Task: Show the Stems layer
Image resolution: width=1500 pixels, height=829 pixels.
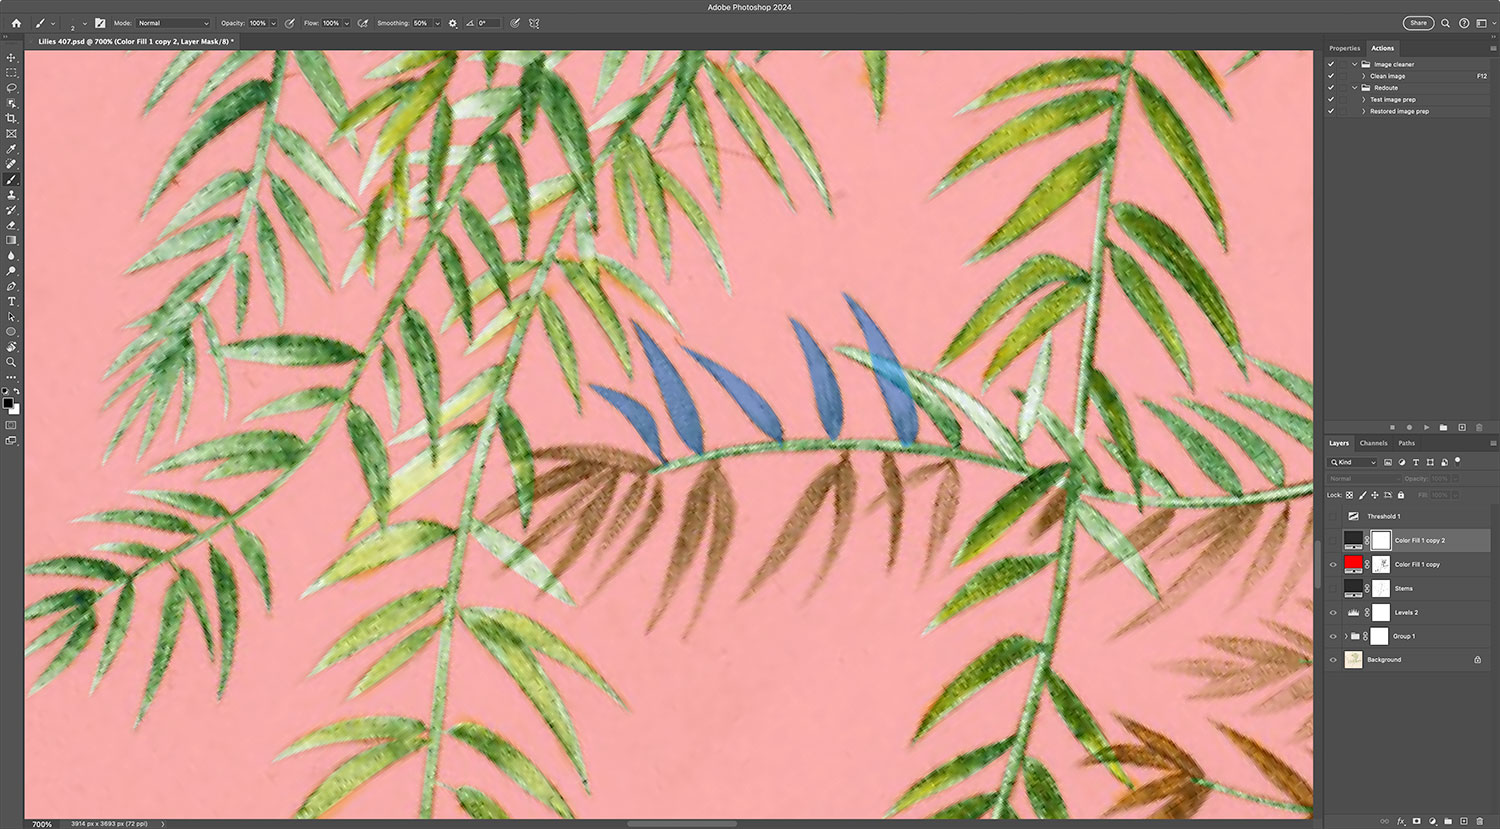Action: tap(1333, 589)
